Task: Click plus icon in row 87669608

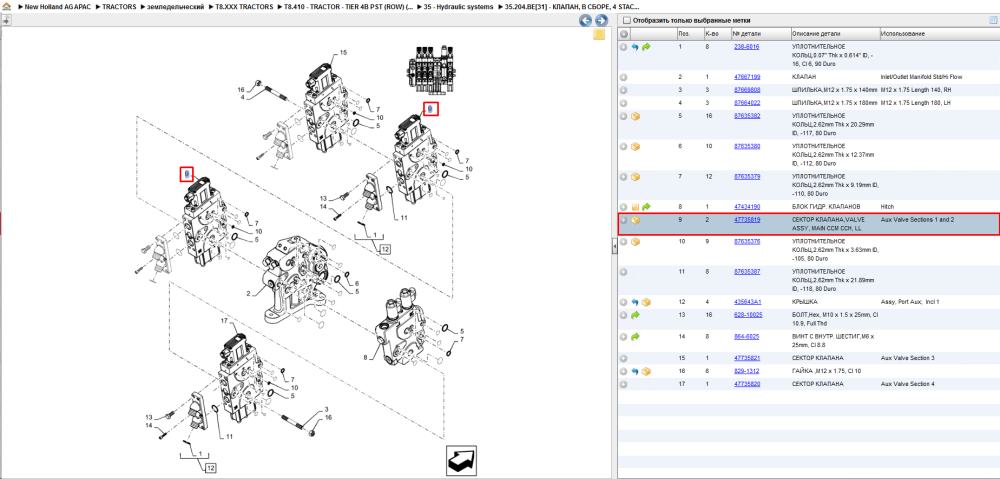Action: [624, 90]
